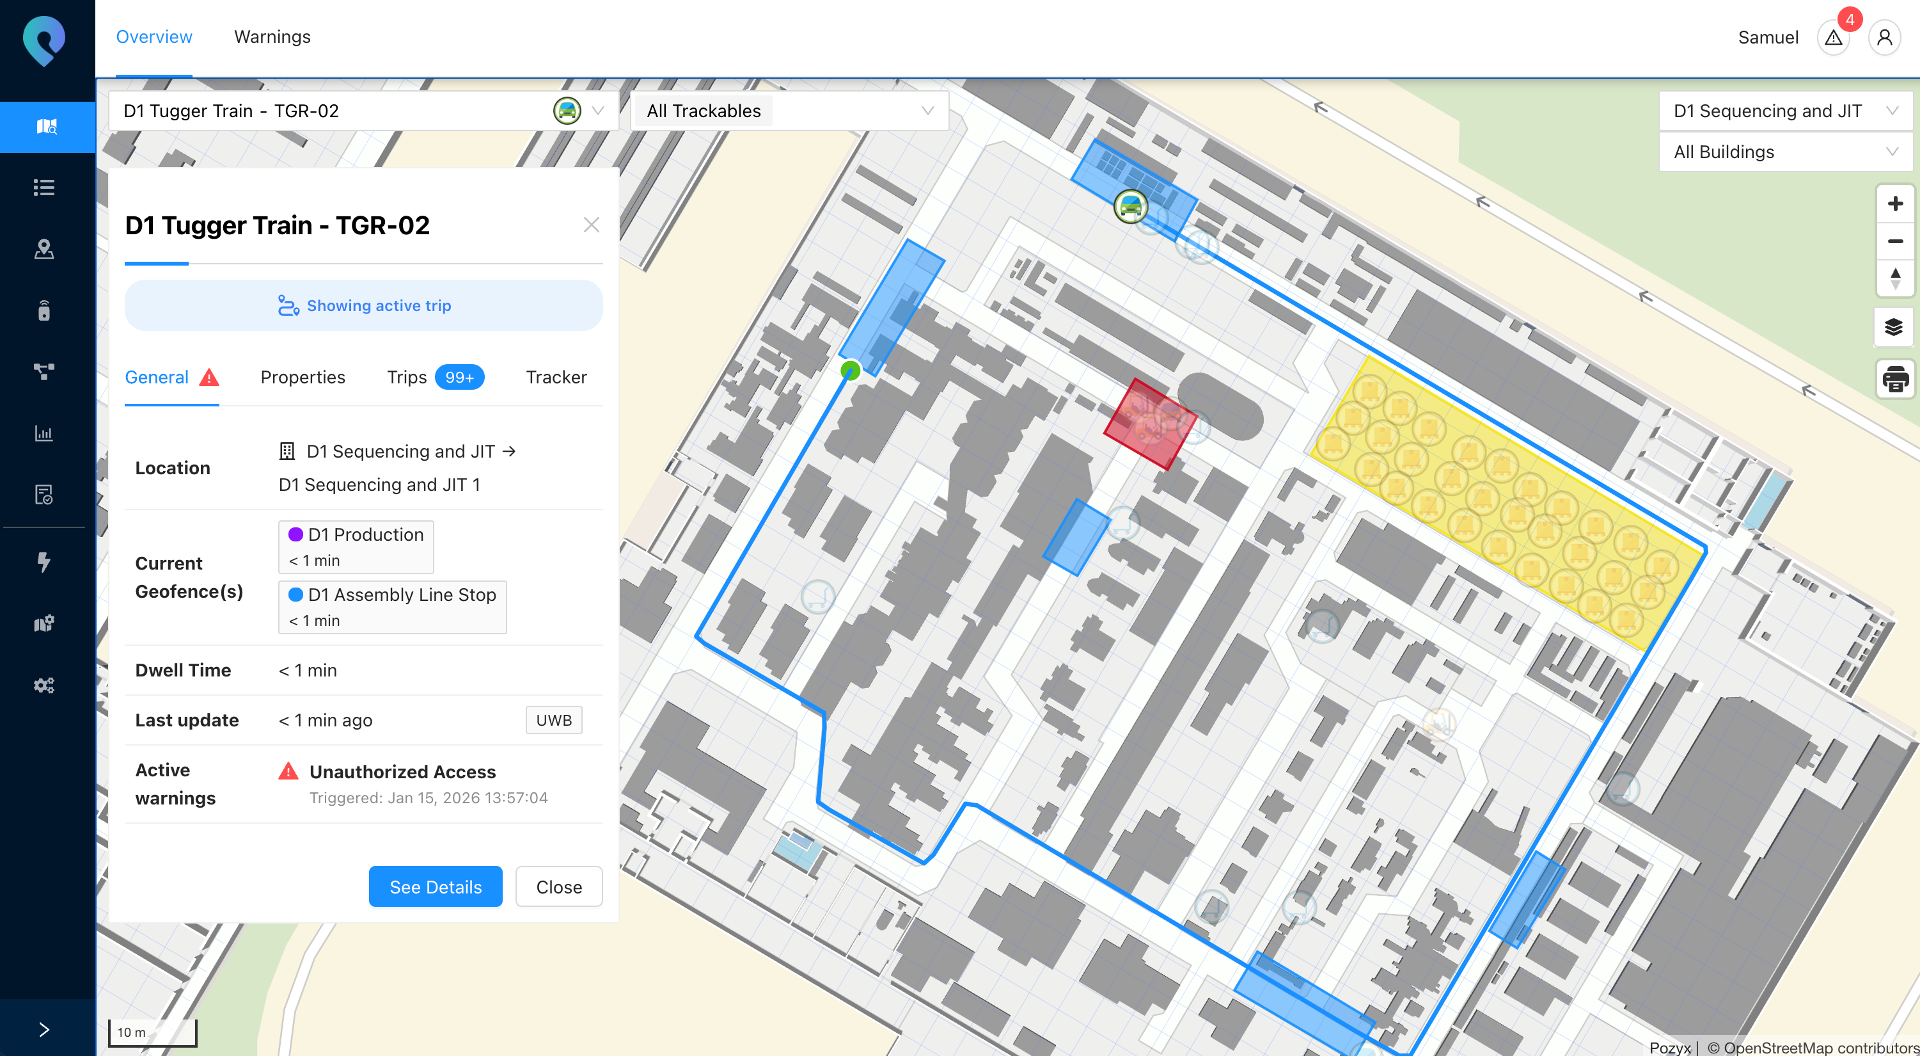Click the red geofence zone on map
Screen dimensions: 1920x1056
[x=1150, y=424]
